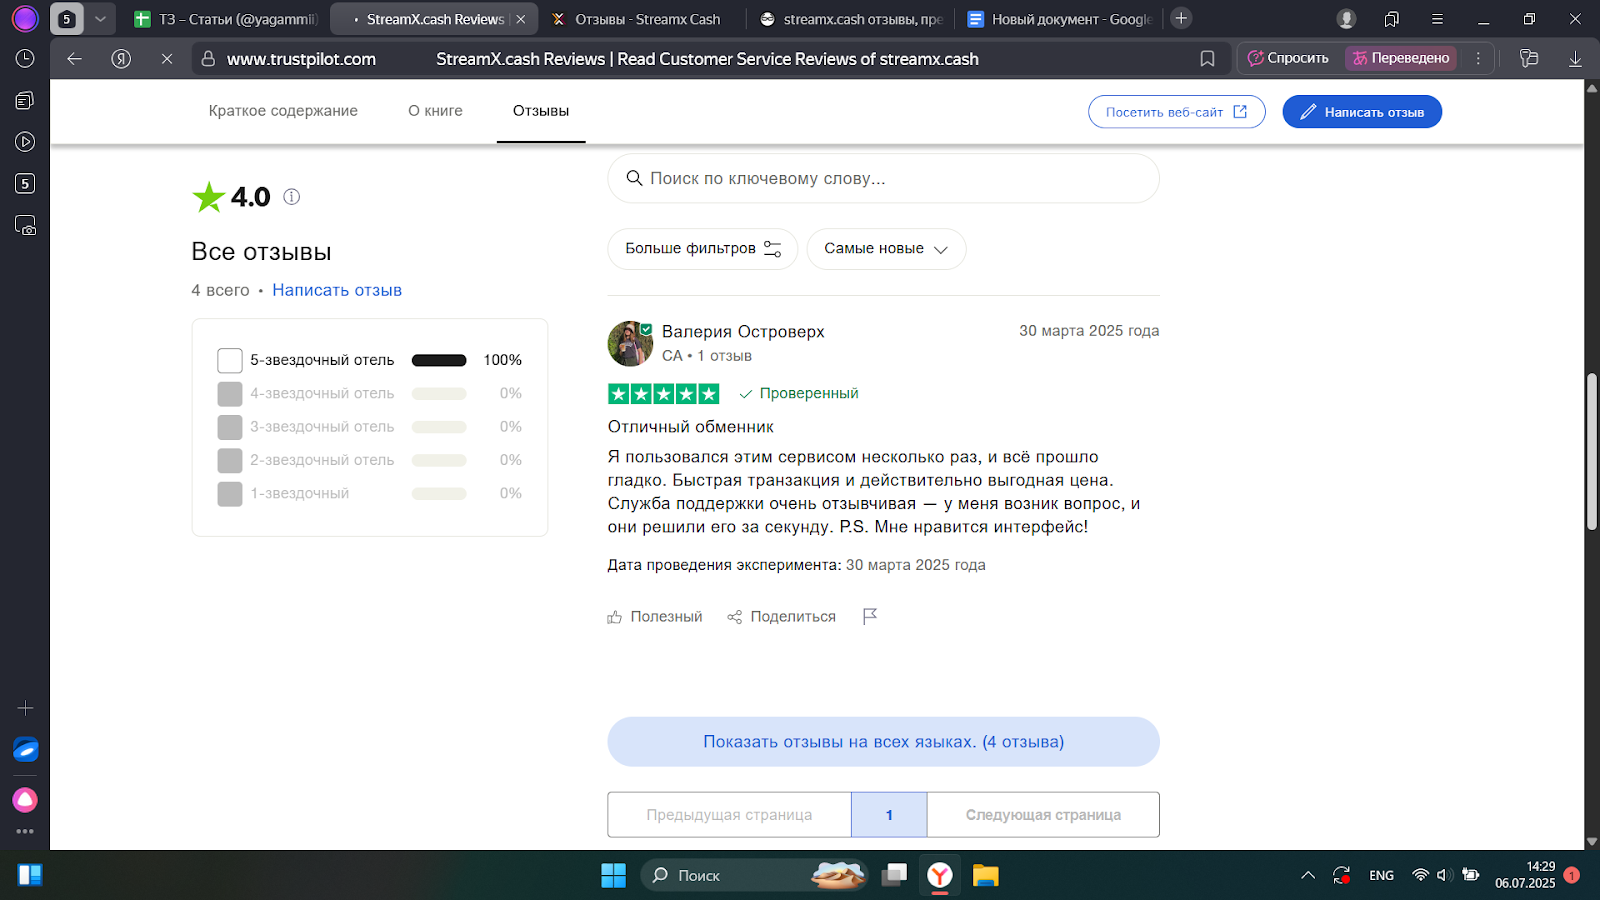Open File Explorer from taskbar

(x=986, y=875)
